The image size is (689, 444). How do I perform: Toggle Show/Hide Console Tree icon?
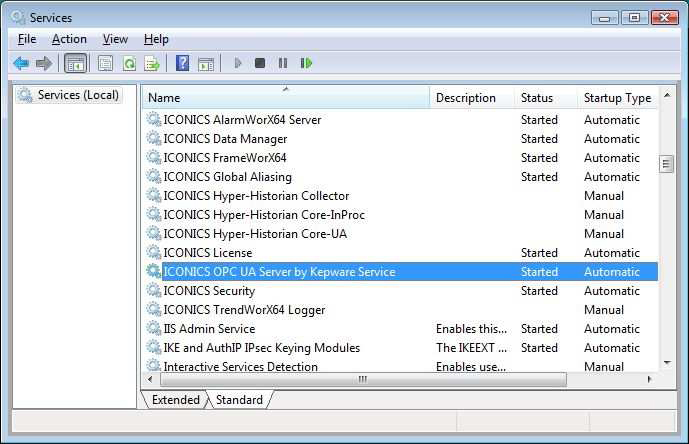point(76,63)
